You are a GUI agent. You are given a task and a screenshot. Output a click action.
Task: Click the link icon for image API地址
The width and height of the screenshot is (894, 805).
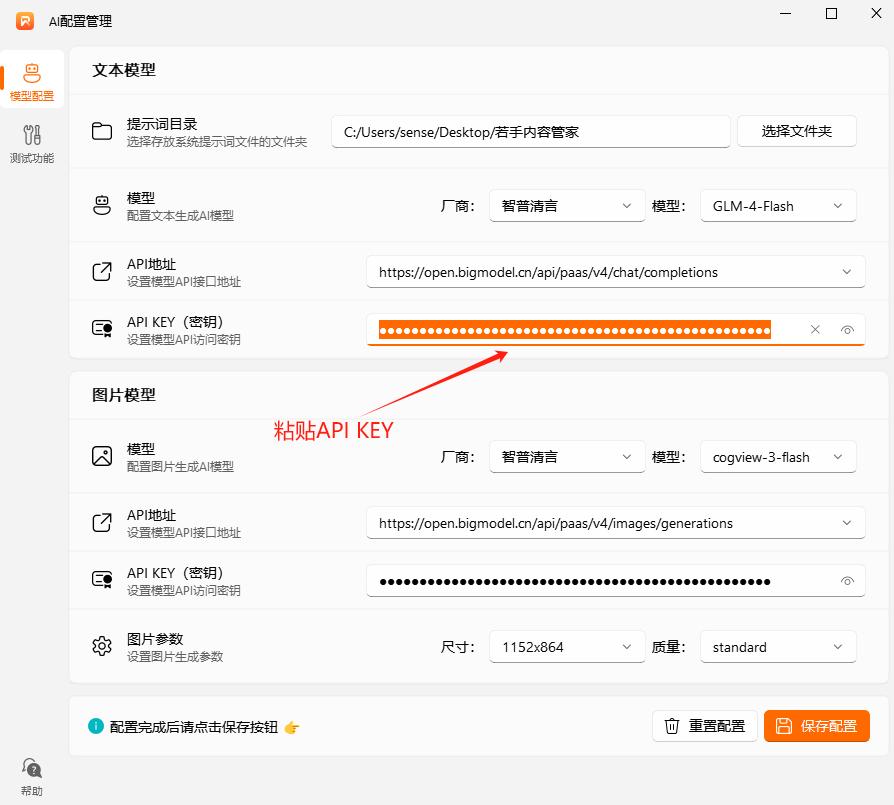pos(101,522)
